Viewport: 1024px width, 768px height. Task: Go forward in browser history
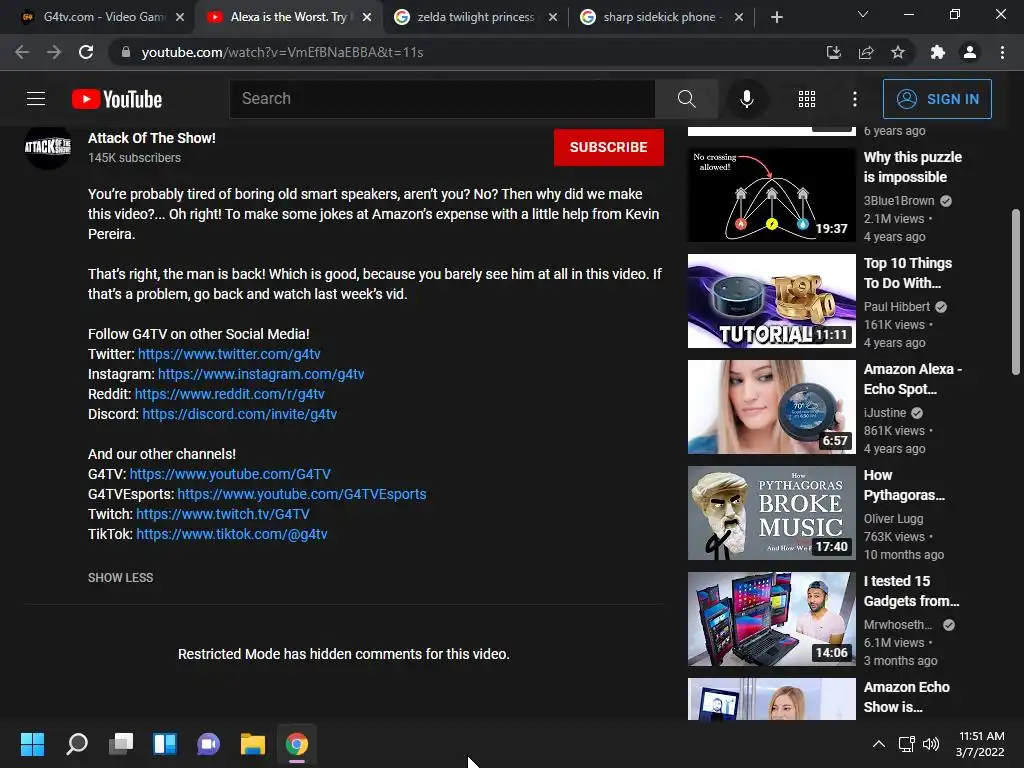click(54, 52)
